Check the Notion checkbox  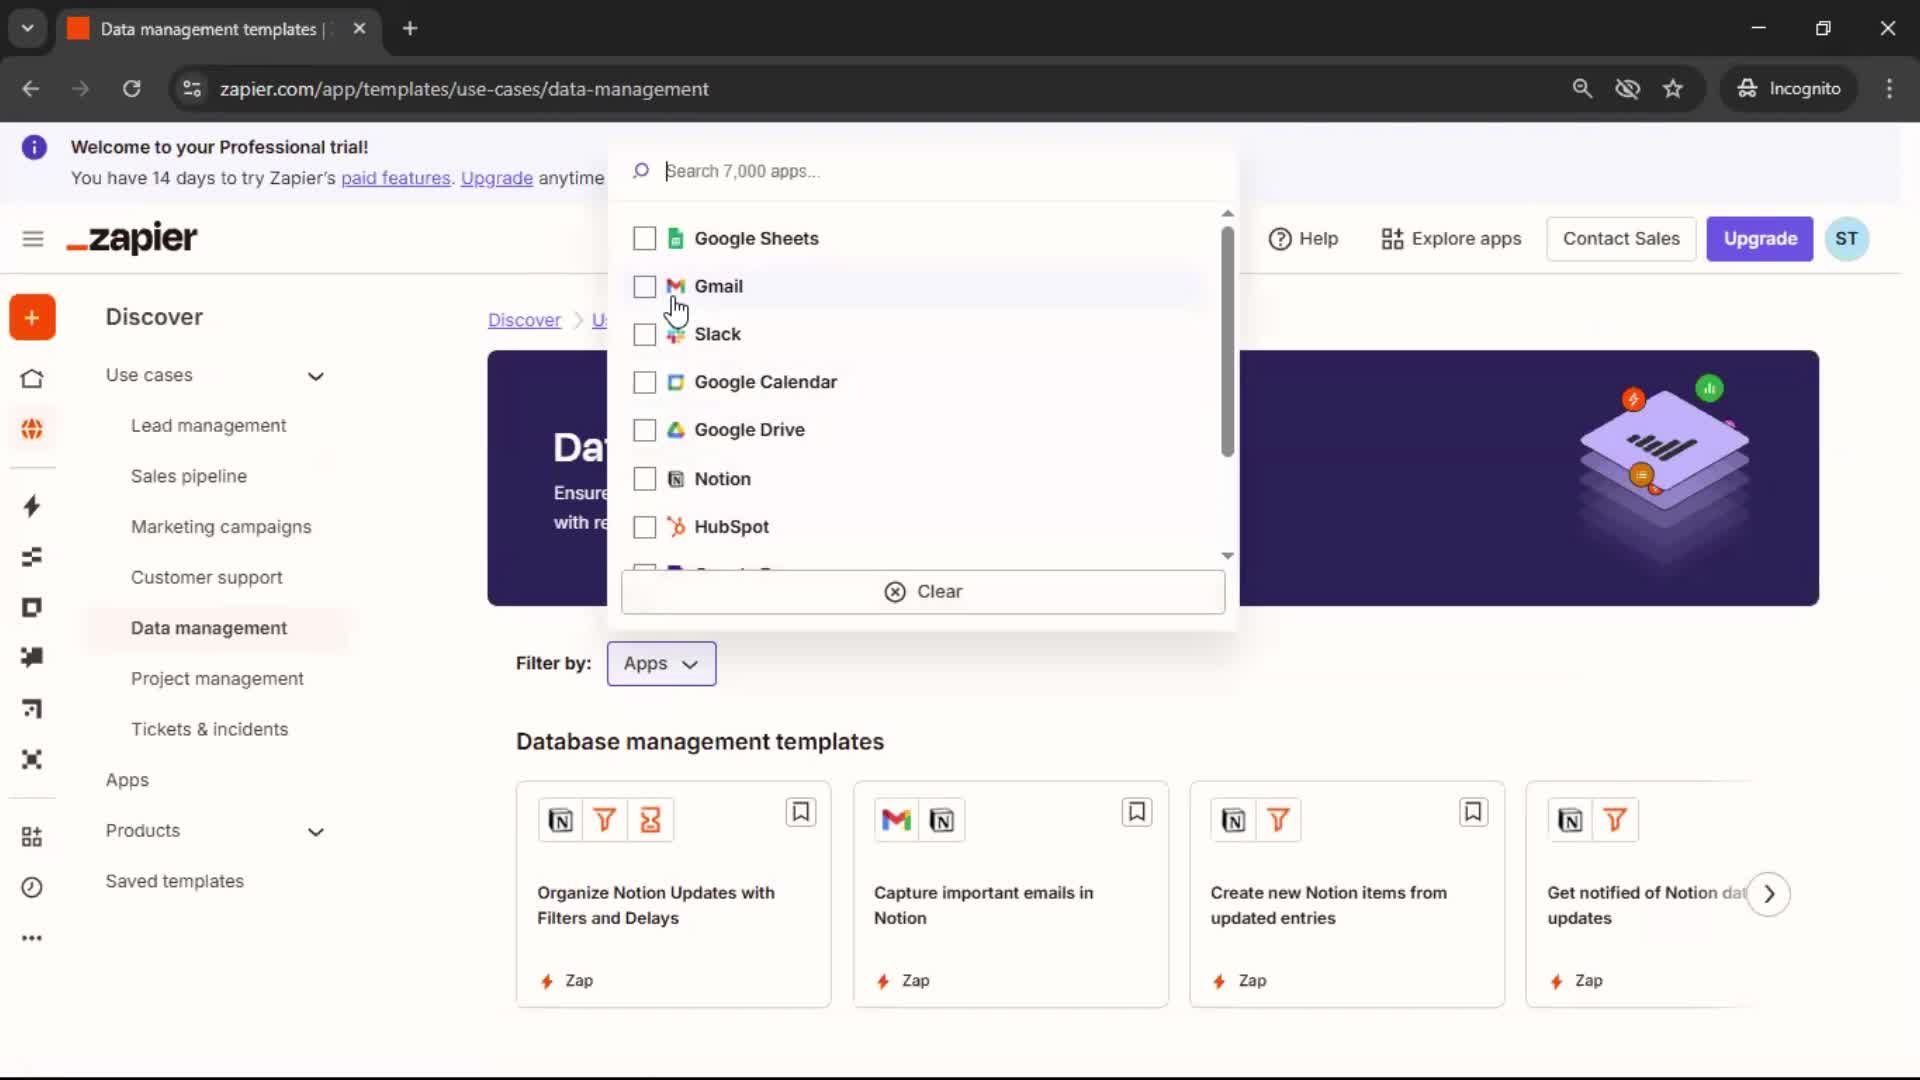coord(645,479)
